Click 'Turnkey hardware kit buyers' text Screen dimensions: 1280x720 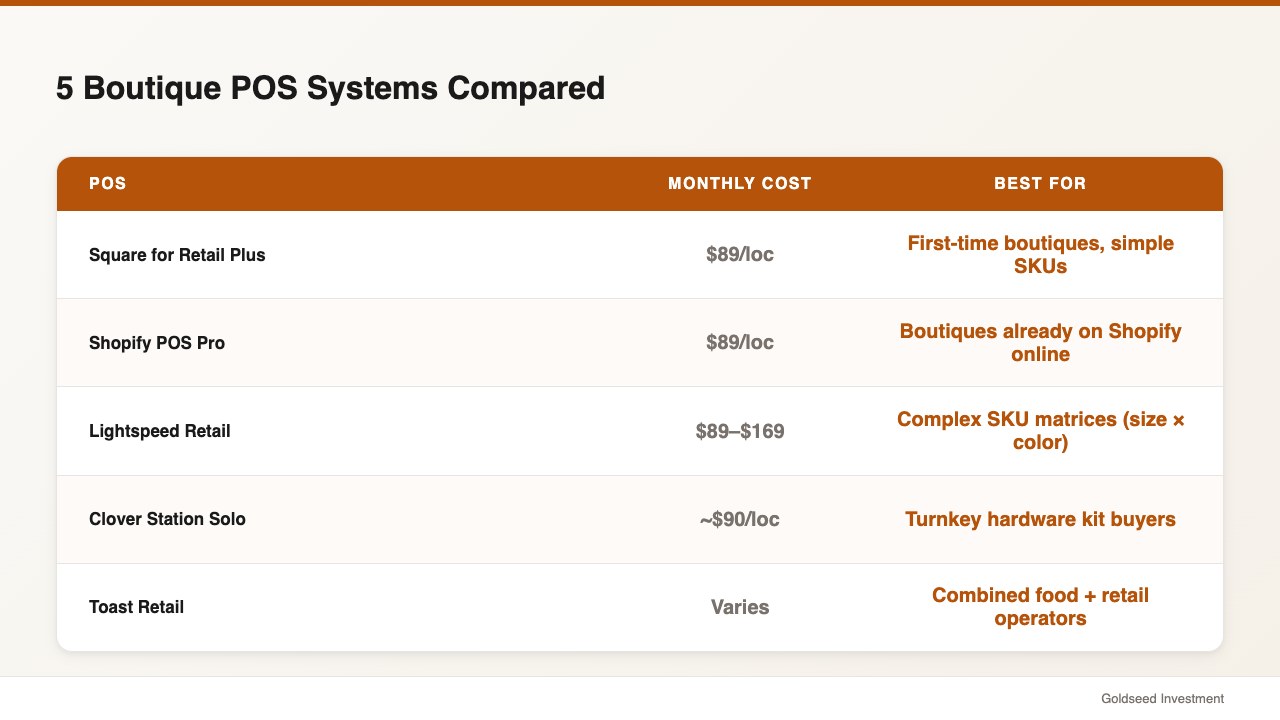(1040, 519)
